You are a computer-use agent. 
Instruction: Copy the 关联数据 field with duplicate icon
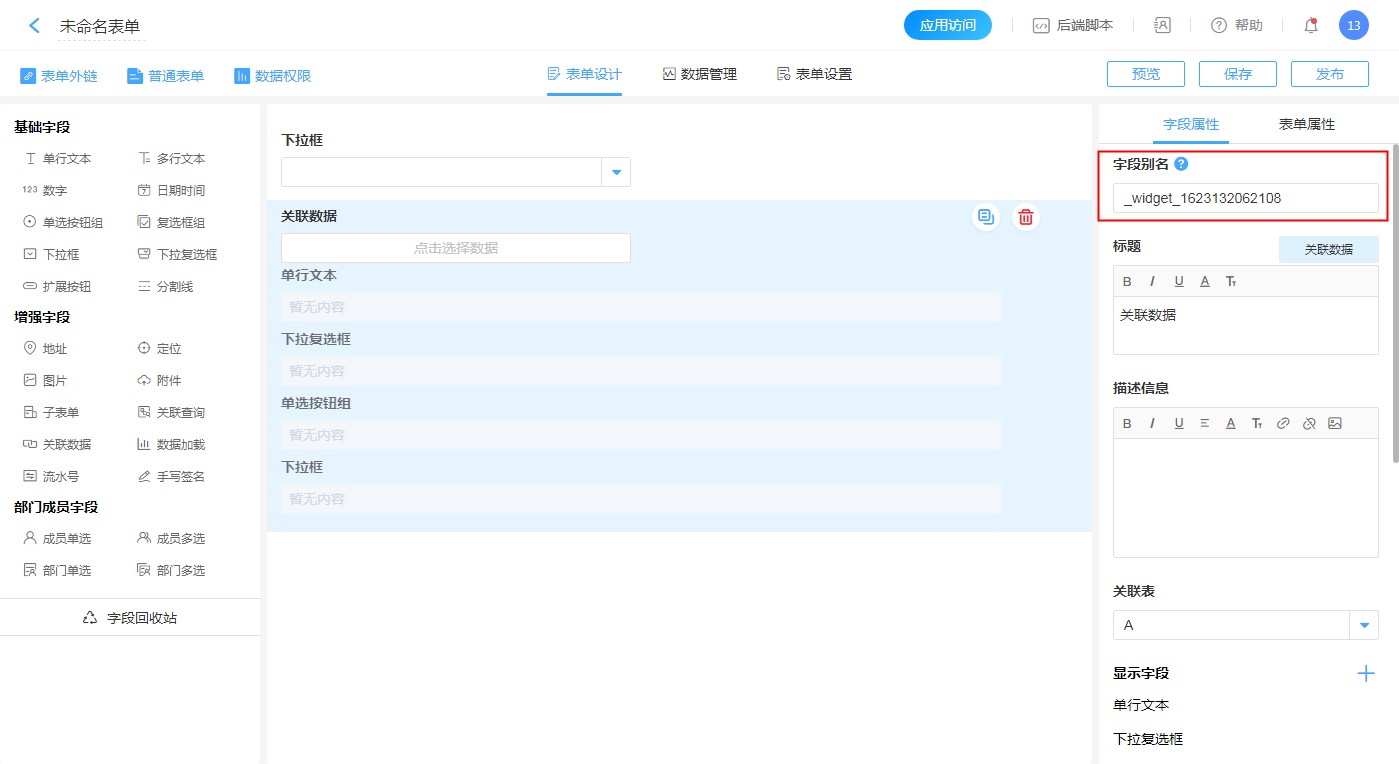click(986, 217)
